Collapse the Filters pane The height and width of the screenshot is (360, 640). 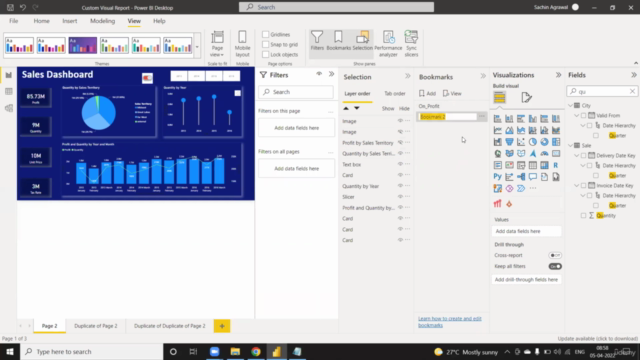[331, 74]
